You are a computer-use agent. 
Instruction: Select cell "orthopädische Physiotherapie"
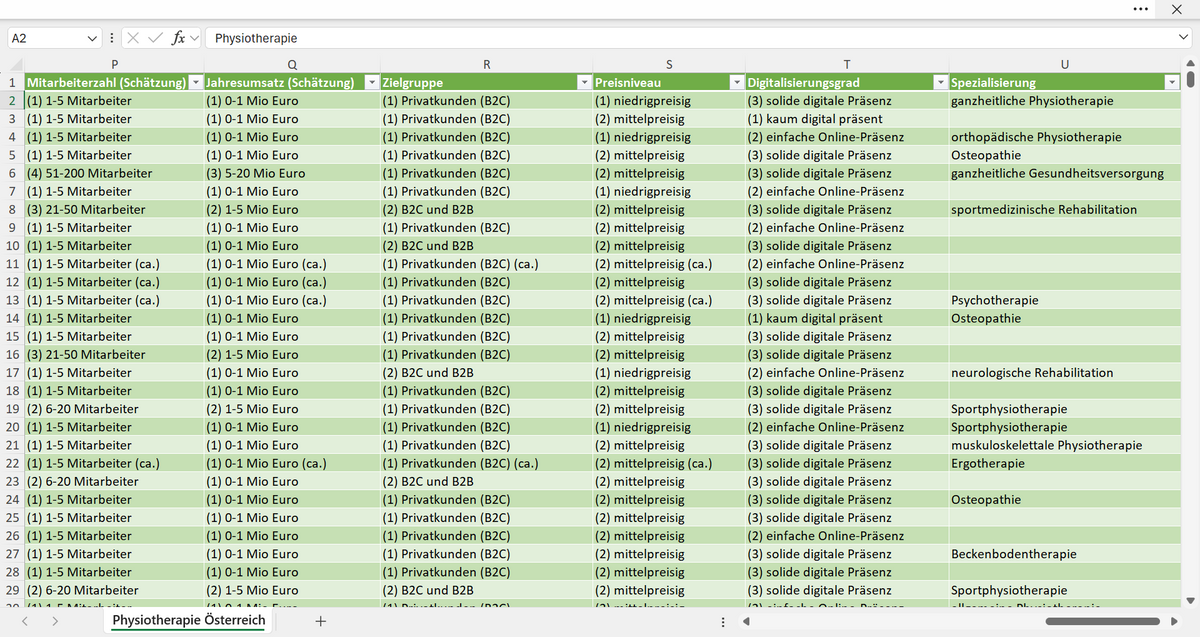1064,137
